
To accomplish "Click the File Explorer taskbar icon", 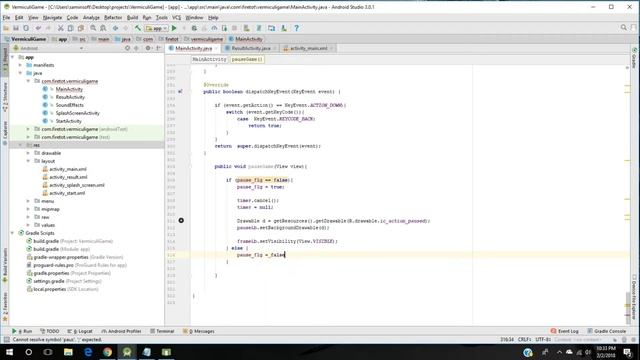I will coord(68,352).
